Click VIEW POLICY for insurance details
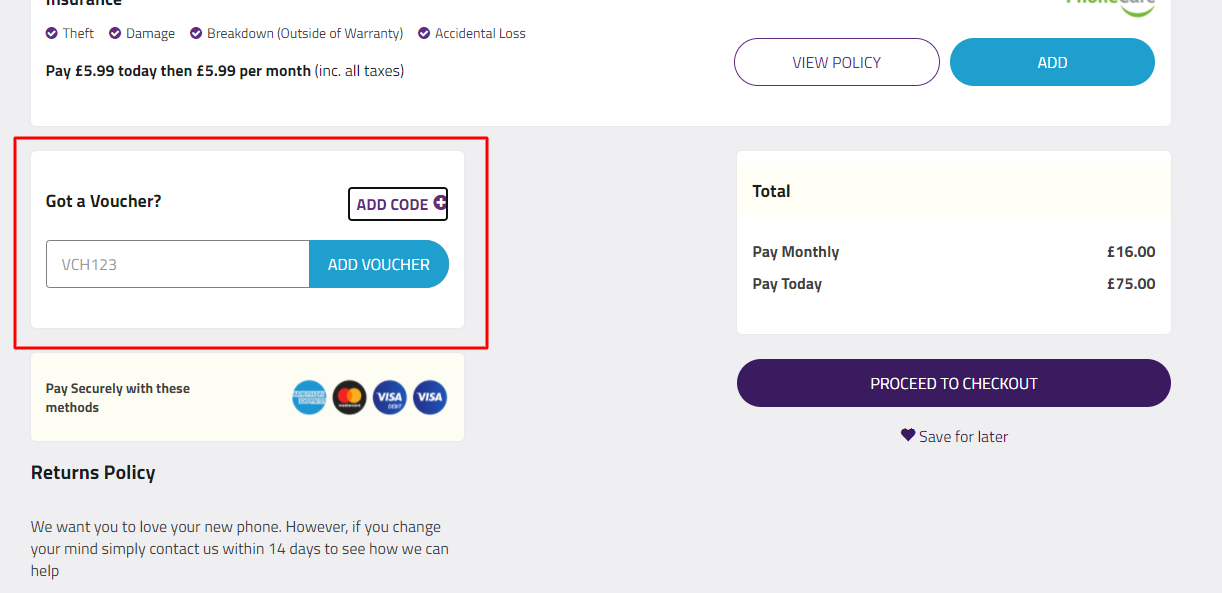 tap(836, 62)
